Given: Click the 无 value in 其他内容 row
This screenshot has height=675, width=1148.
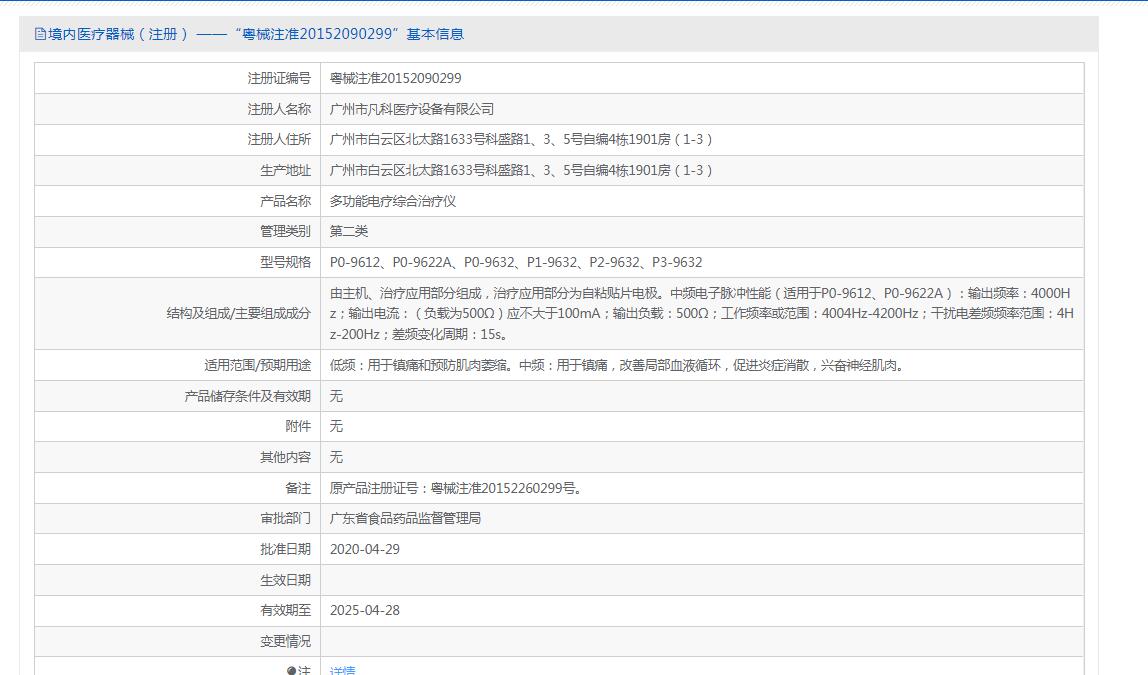Looking at the screenshot, I should (336, 457).
